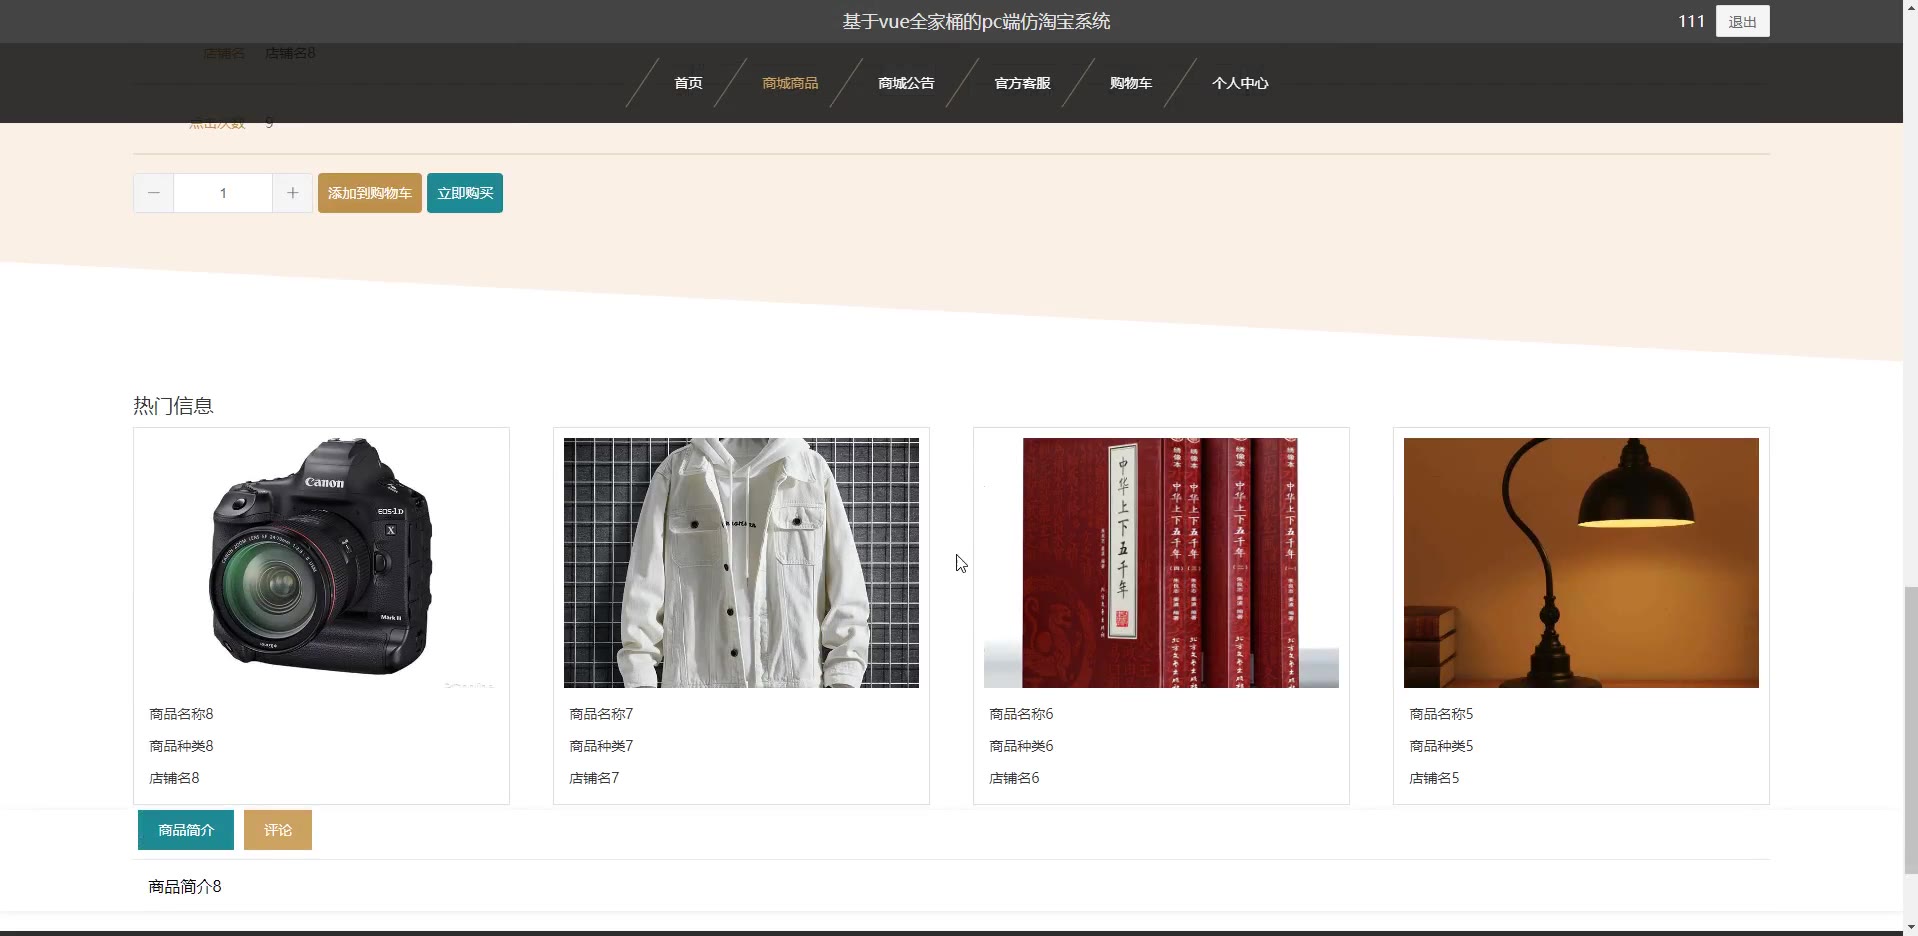Click the description text 商品简介8
This screenshot has height=936, width=1918.
185,887
